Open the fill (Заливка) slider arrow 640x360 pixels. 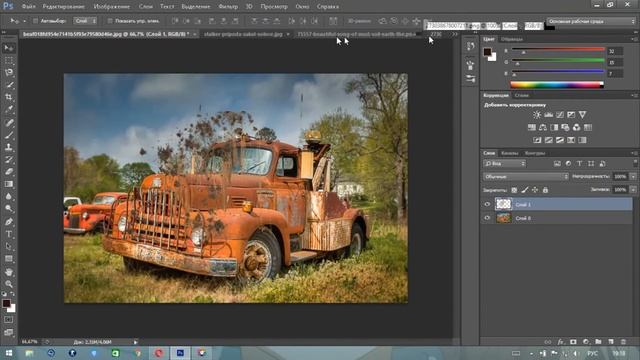633,190
